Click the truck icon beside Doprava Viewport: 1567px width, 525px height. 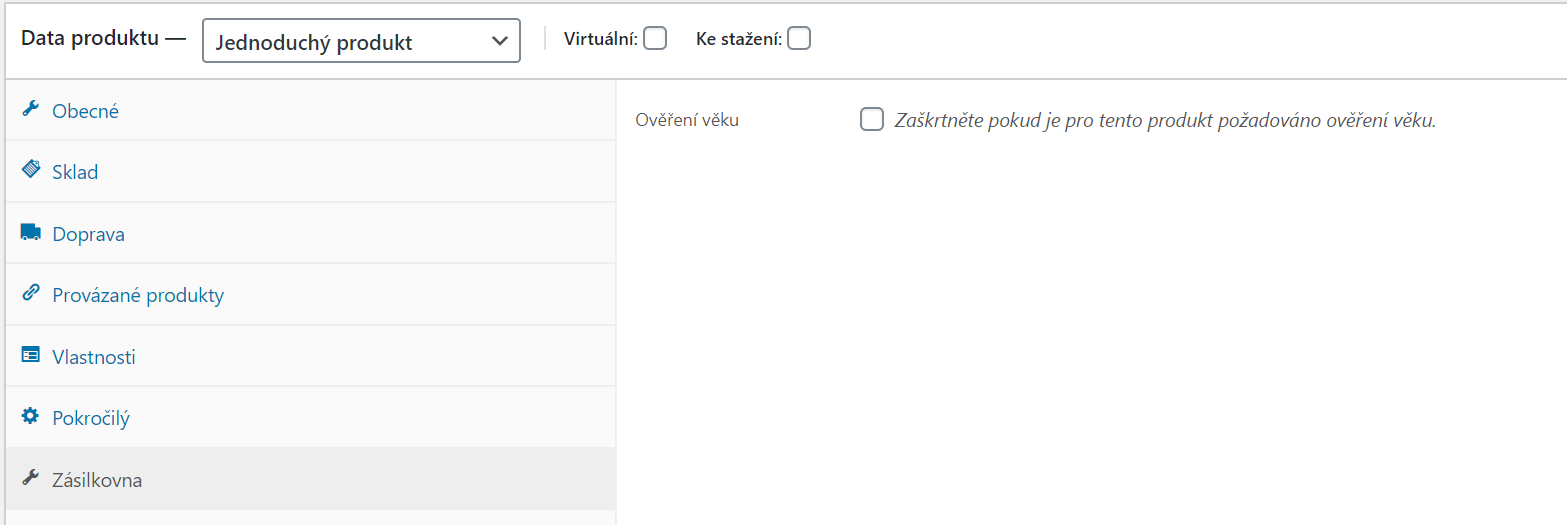31,233
